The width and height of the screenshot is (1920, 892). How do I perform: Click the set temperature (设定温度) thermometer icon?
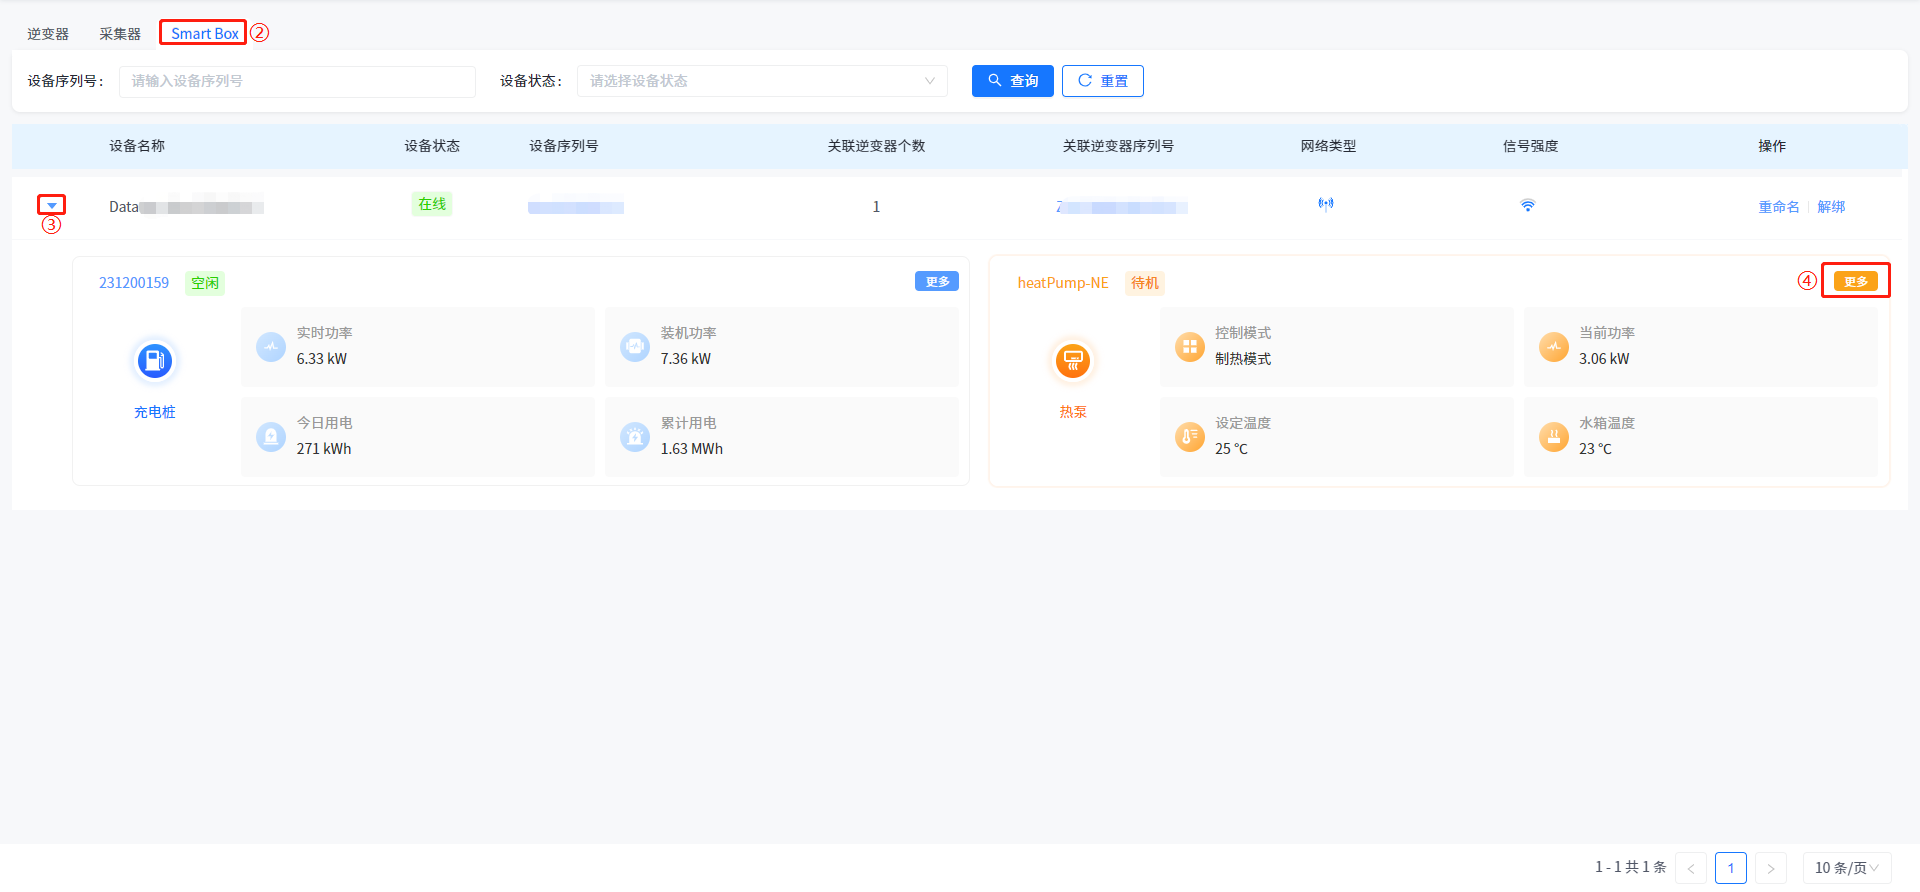pyautogui.click(x=1189, y=437)
